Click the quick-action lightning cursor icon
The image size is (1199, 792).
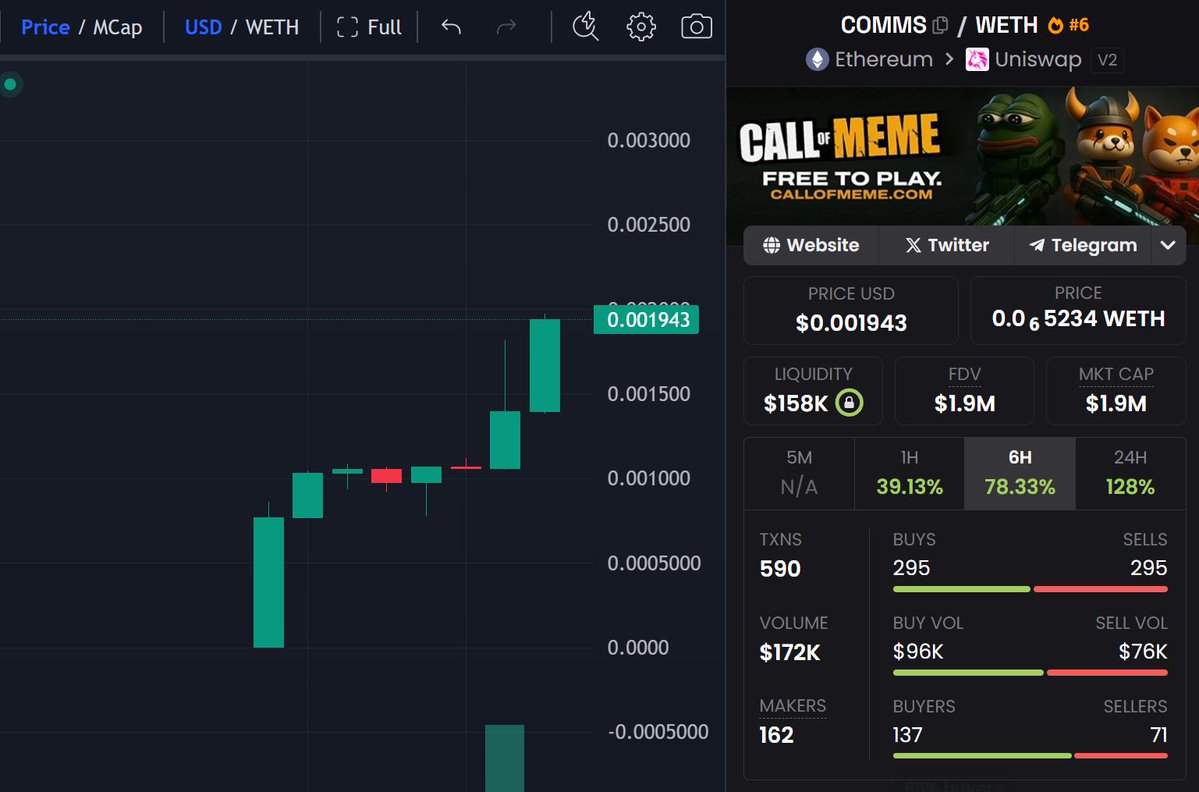click(x=585, y=26)
